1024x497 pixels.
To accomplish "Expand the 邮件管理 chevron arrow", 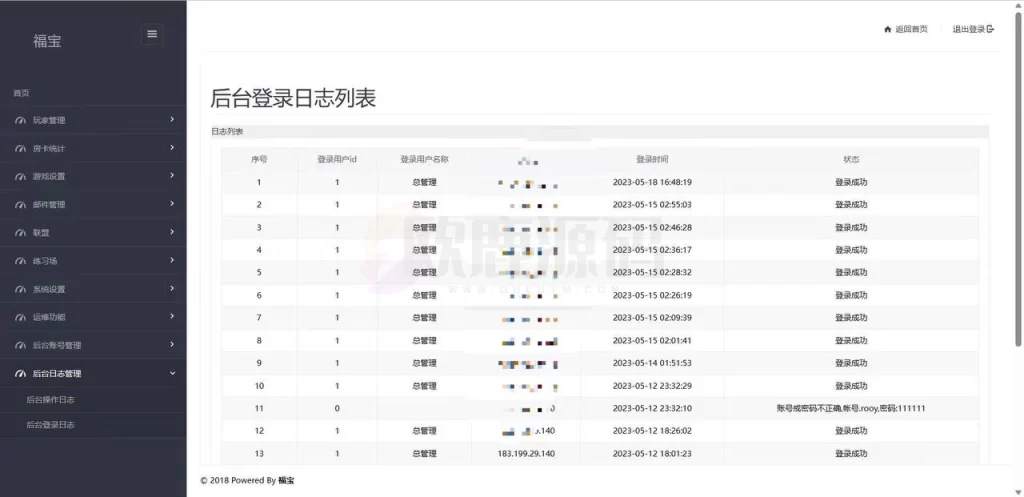I will 172,204.
